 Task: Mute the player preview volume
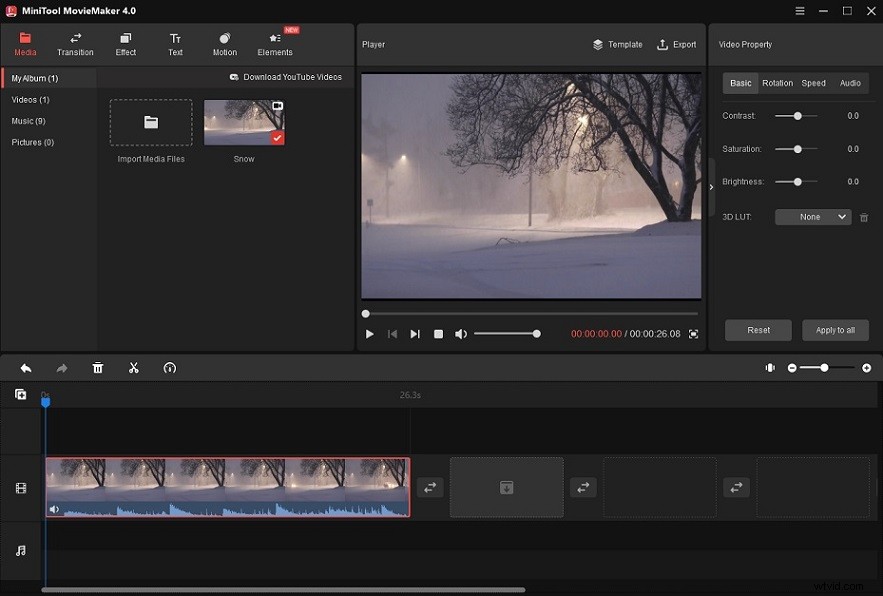(x=460, y=334)
